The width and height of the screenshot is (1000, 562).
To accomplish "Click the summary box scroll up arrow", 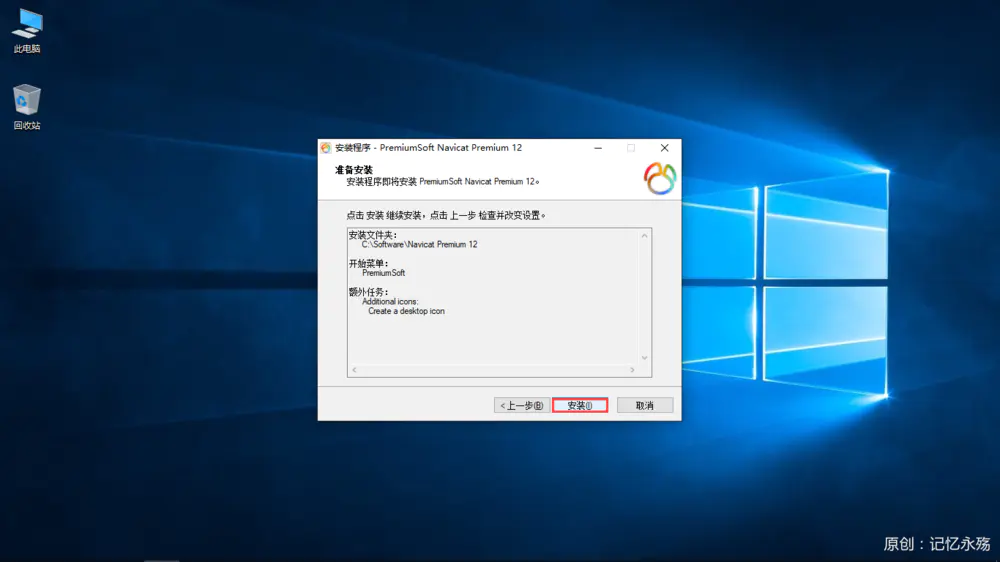I will pos(644,236).
